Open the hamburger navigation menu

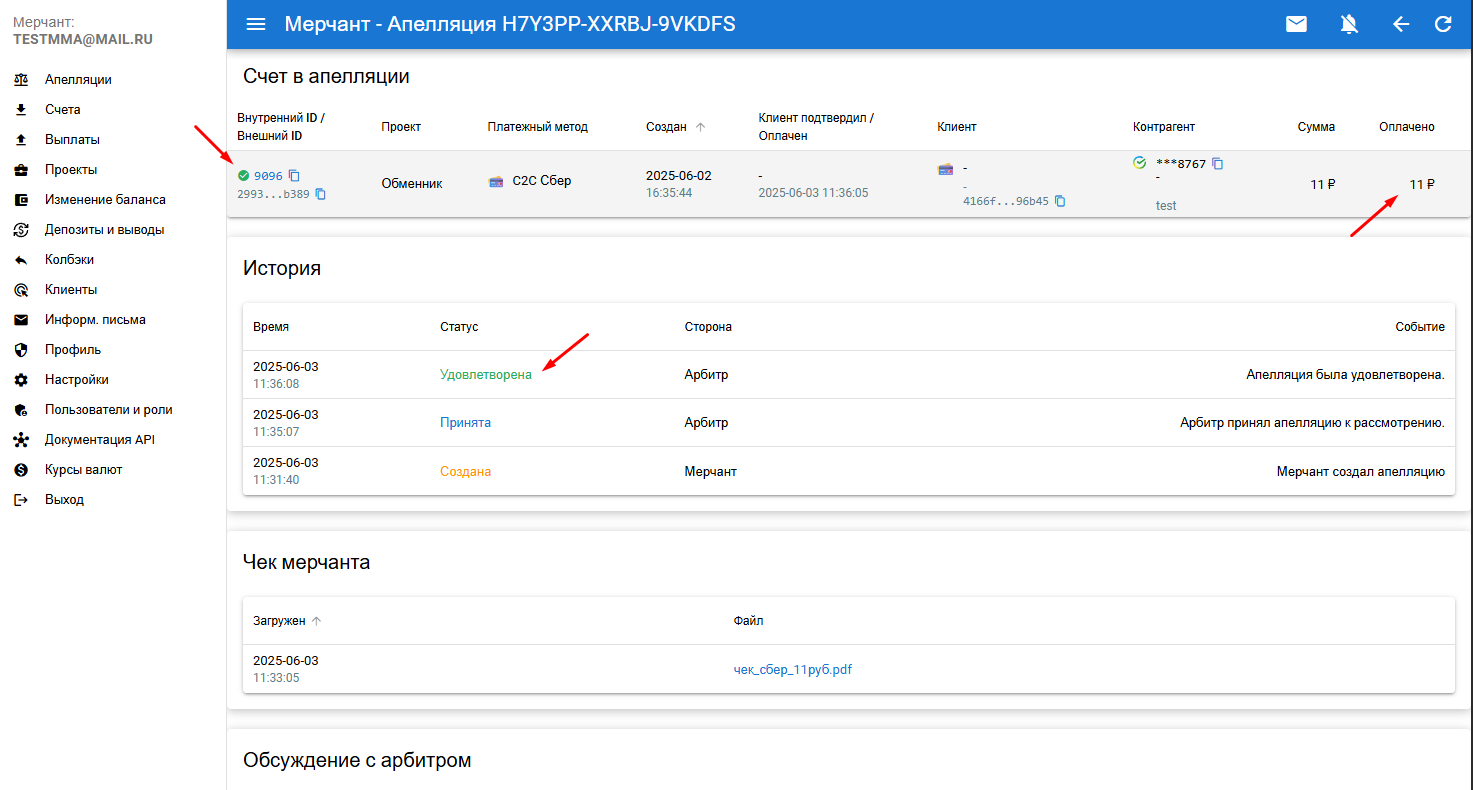[256, 24]
